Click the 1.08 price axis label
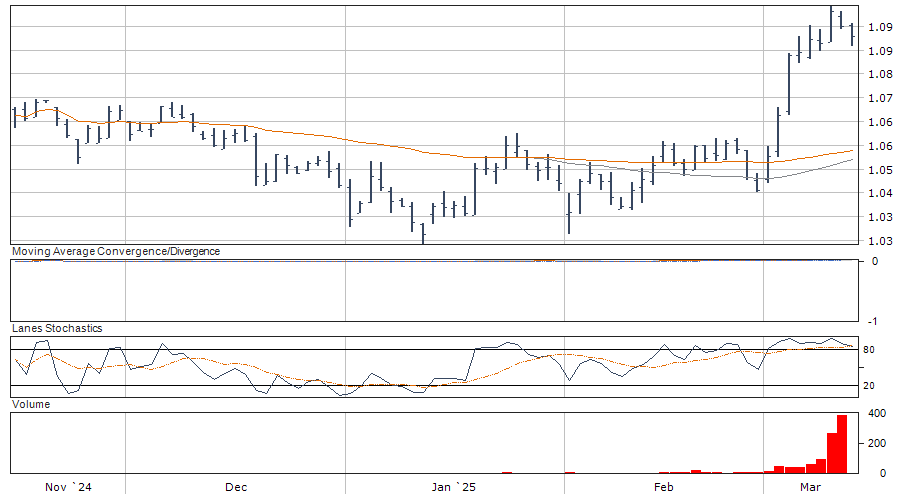900x500 pixels. point(880,74)
